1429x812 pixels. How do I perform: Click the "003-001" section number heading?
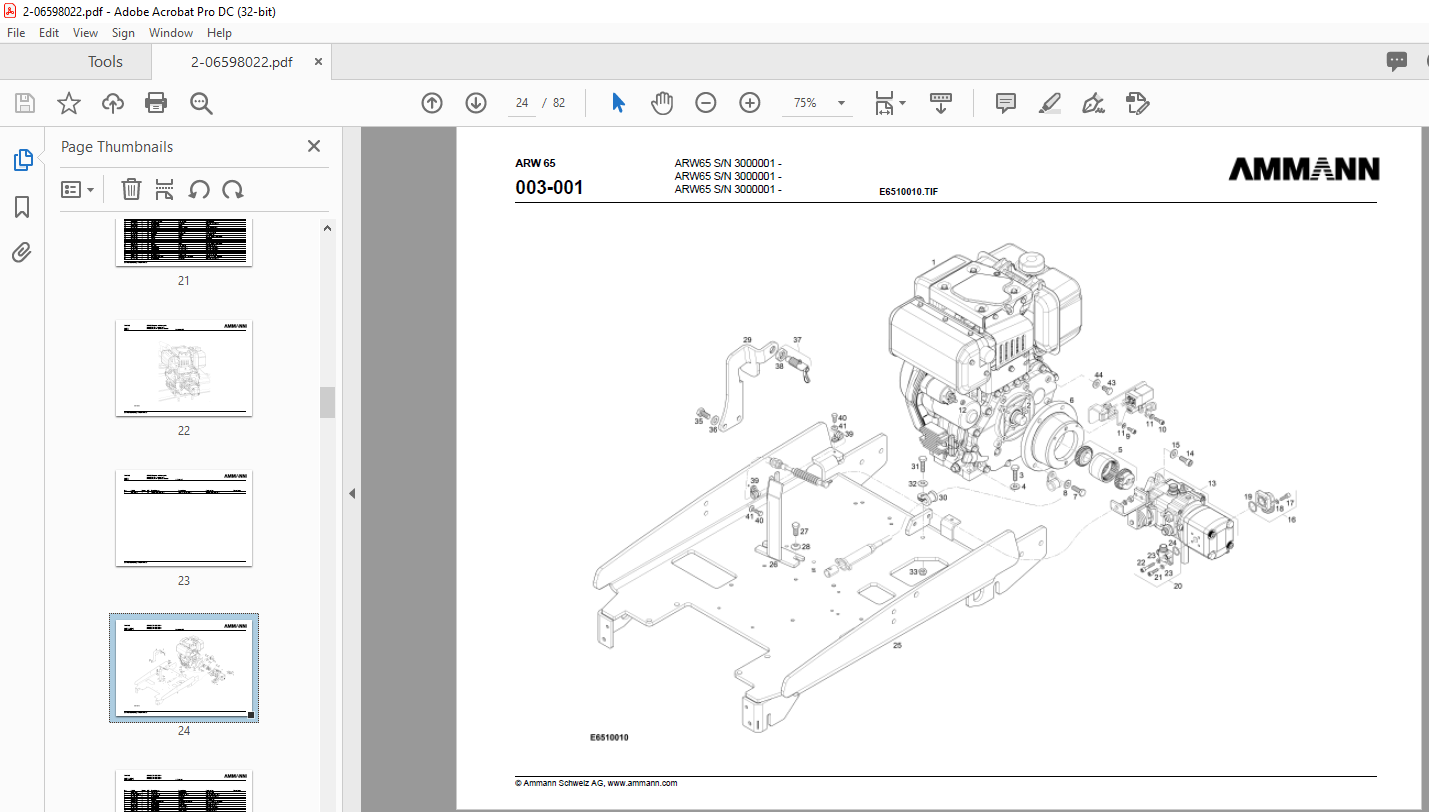pyautogui.click(x=549, y=187)
